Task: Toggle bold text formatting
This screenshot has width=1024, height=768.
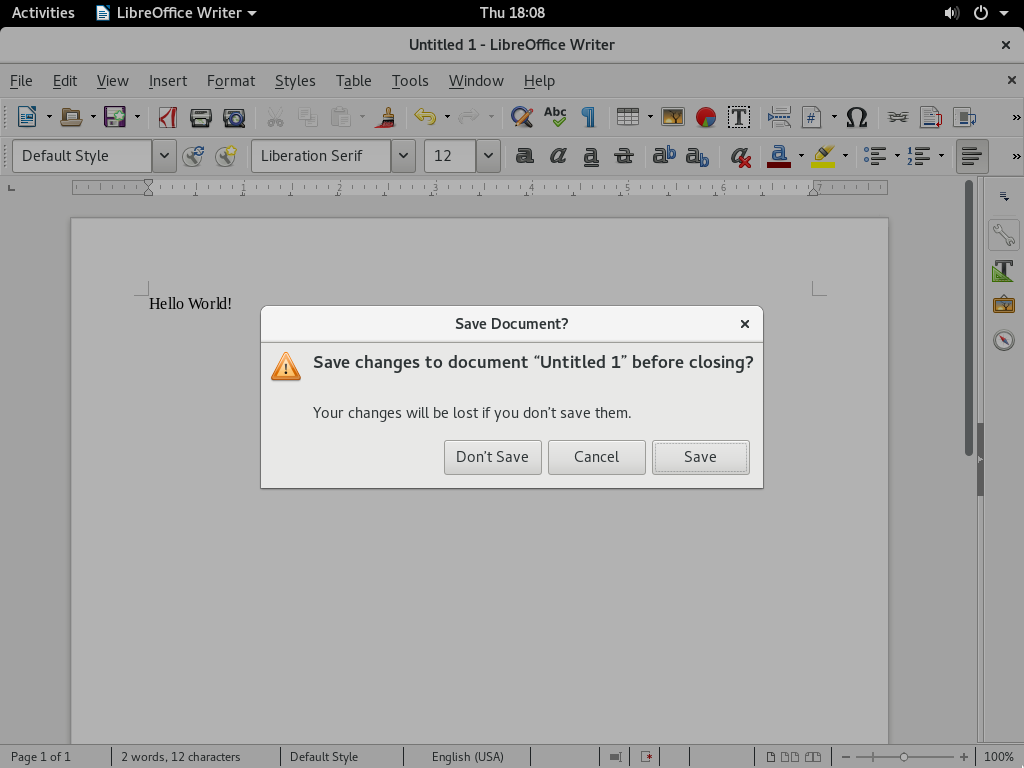Action: coord(524,156)
